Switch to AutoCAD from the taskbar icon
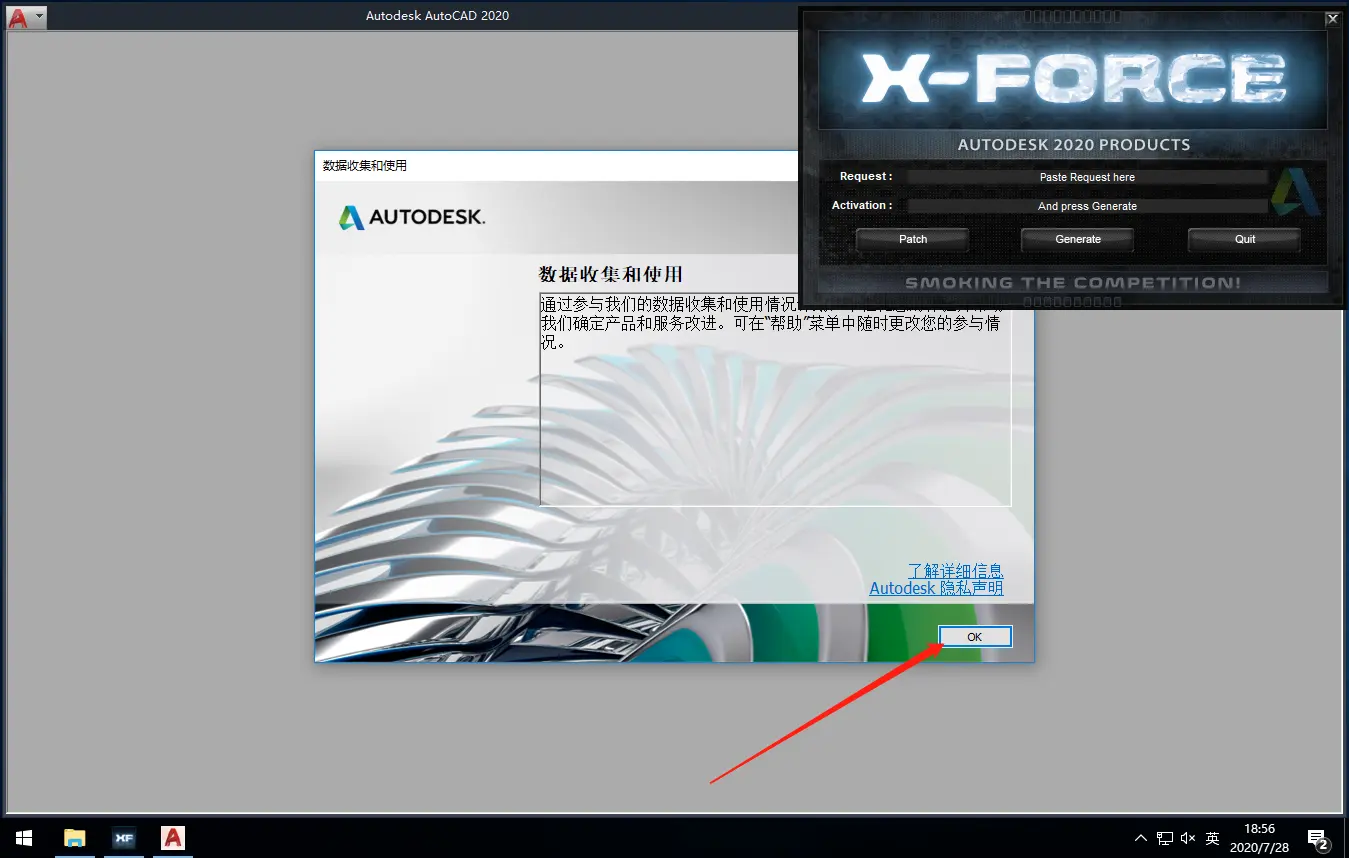Viewport: 1349px width, 858px height. pos(174,838)
